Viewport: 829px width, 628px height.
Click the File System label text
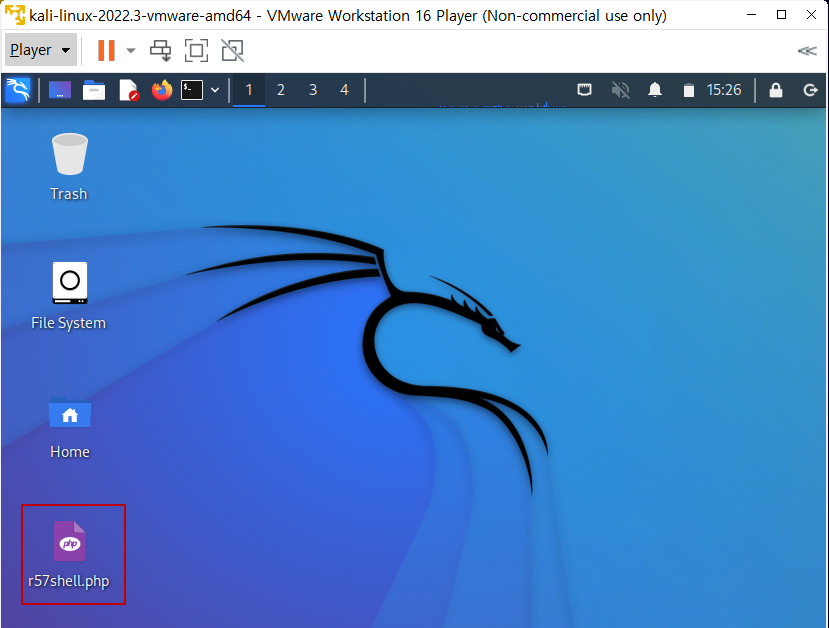[x=69, y=323]
